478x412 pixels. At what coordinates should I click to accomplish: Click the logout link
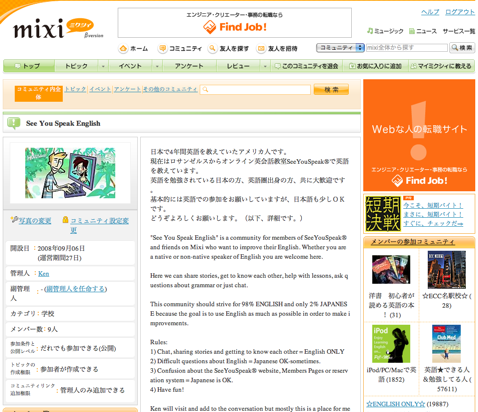(460, 12)
